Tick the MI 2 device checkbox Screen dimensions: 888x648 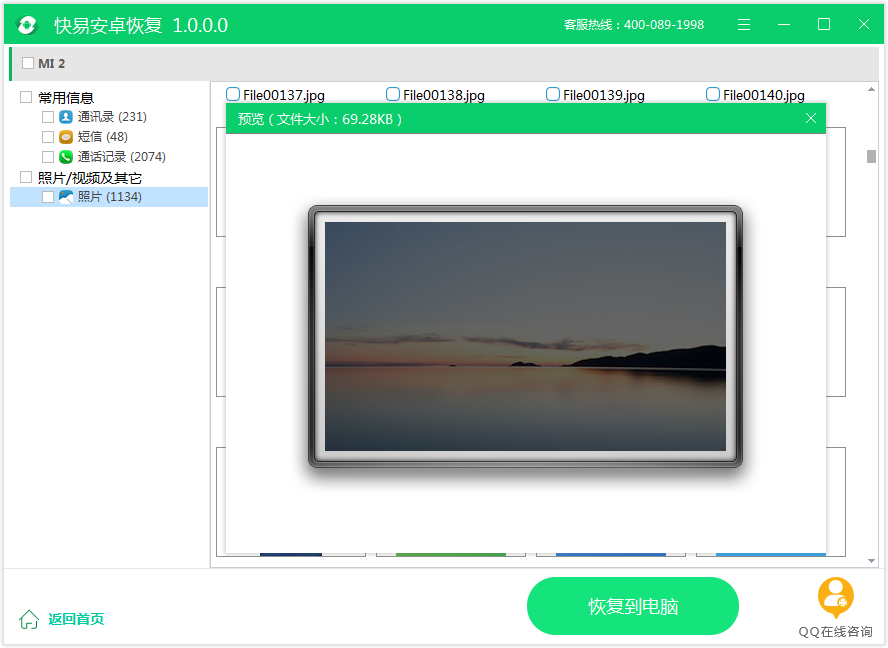click(28, 63)
